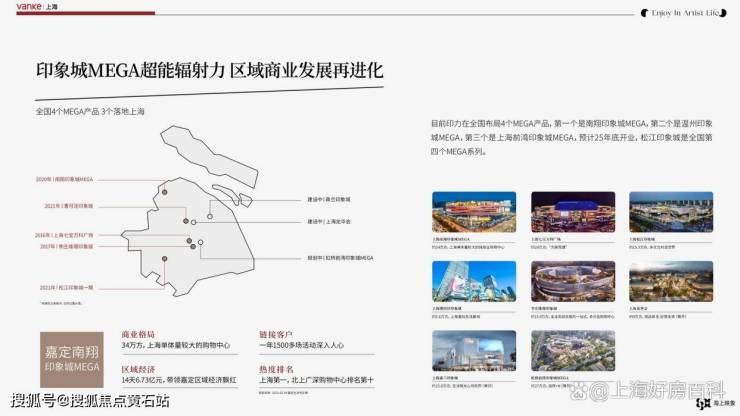740x416 pixels.
Task: Click text '14天6.73亿元, 带领嘉定区域经济飘红'
Action: tap(179, 380)
